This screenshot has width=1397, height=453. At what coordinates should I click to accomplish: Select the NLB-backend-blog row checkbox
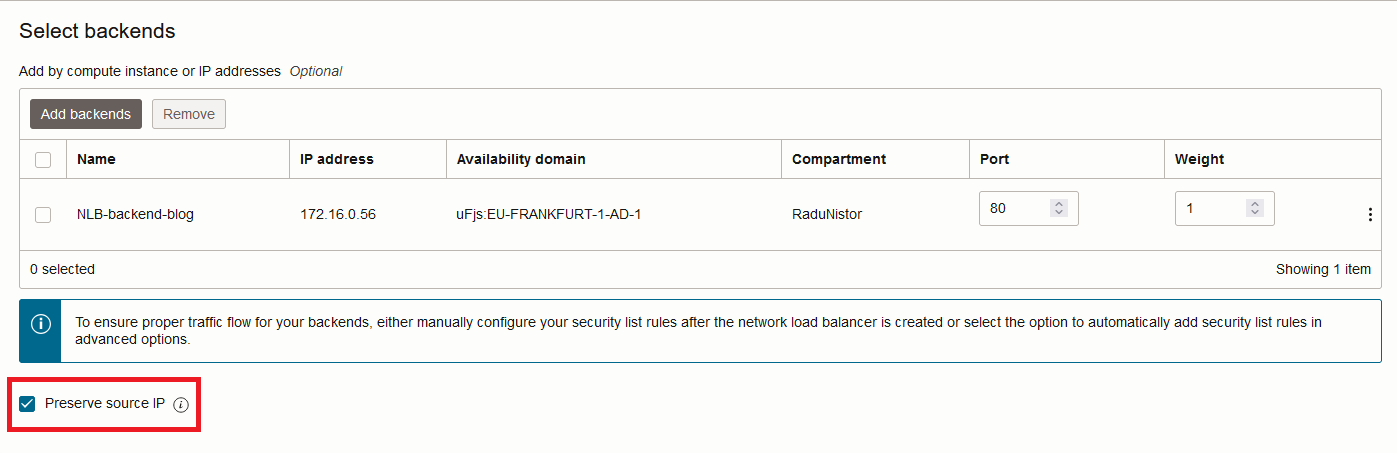click(x=43, y=214)
